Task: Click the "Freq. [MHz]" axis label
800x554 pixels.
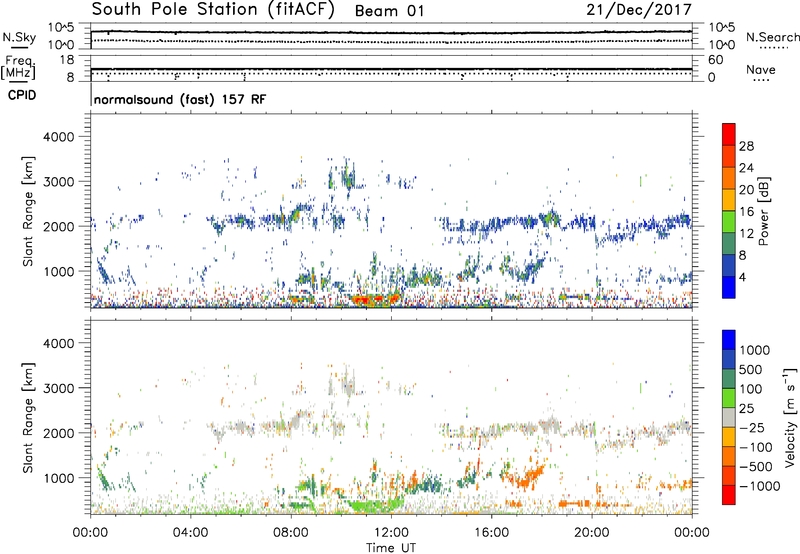Action: [x=18, y=68]
